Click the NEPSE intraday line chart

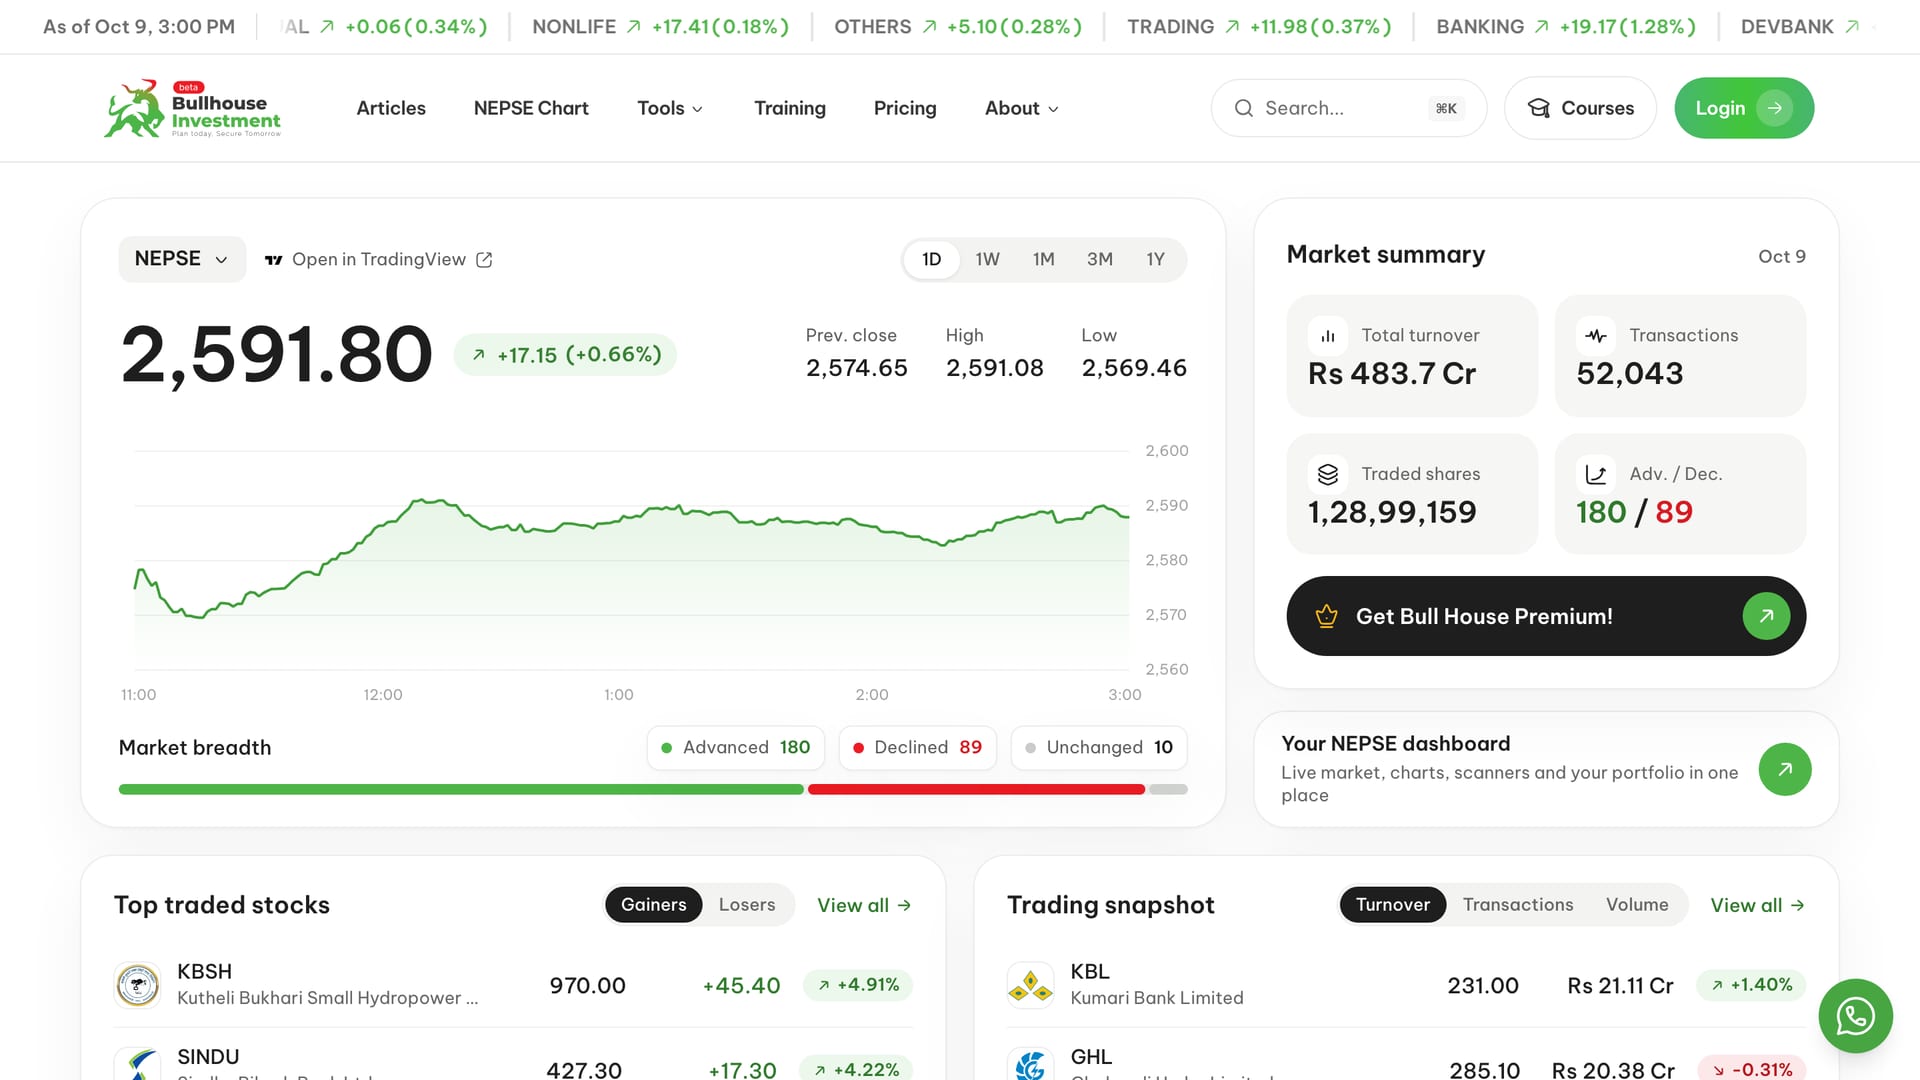point(632,560)
